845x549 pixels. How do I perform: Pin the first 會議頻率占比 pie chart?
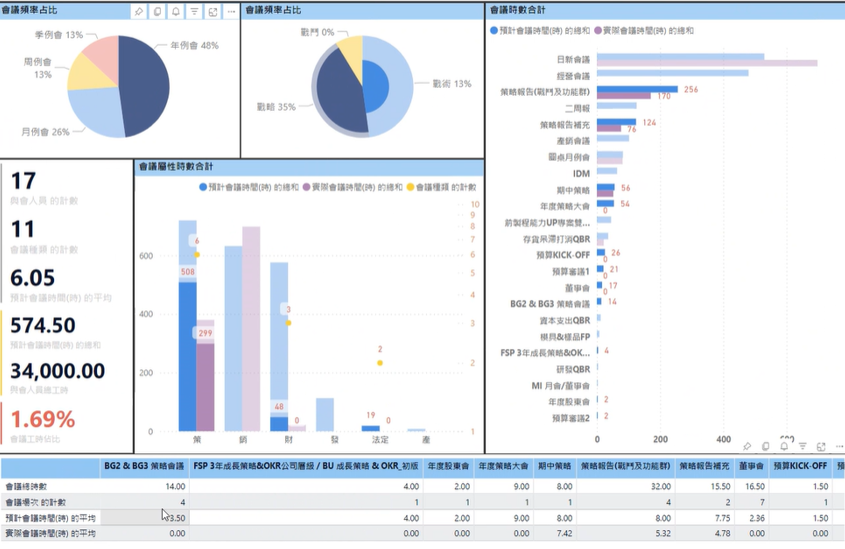pyautogui.click(x=139, y=12)
